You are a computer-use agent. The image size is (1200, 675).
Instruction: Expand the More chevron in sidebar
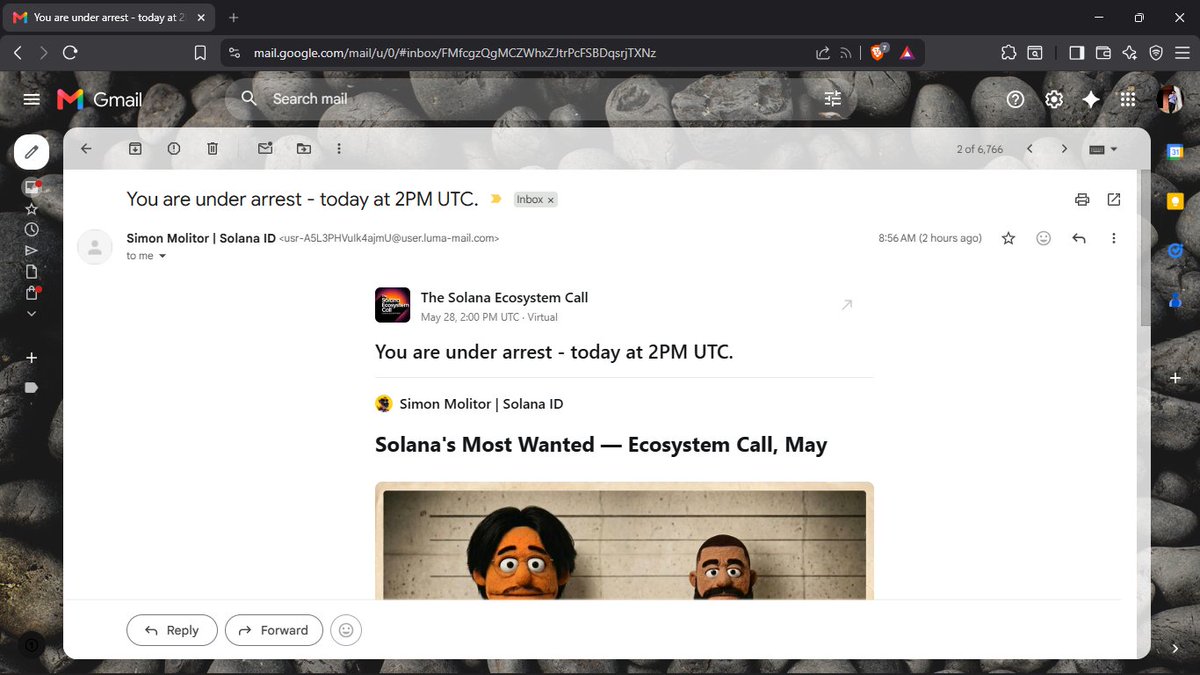coord(31,313)
